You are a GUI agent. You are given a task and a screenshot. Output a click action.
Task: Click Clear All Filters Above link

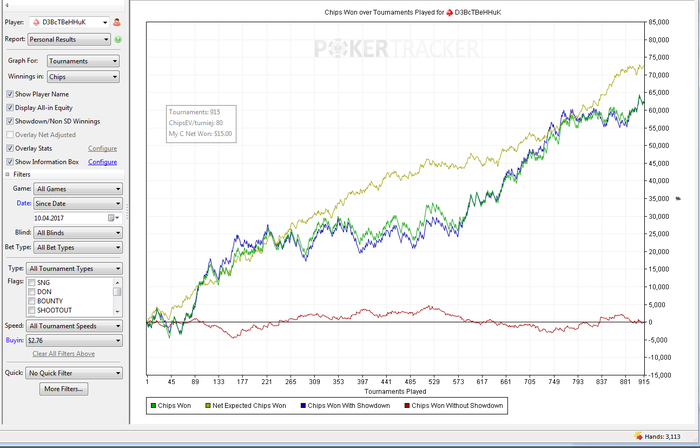63,354
